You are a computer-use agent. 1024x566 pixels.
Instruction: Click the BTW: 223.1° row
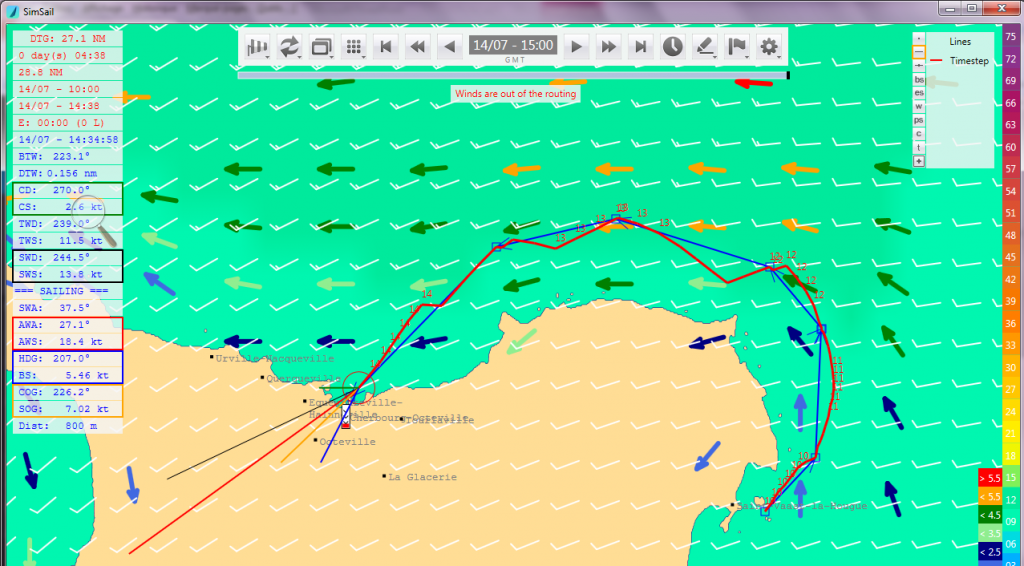coord(68,157)
